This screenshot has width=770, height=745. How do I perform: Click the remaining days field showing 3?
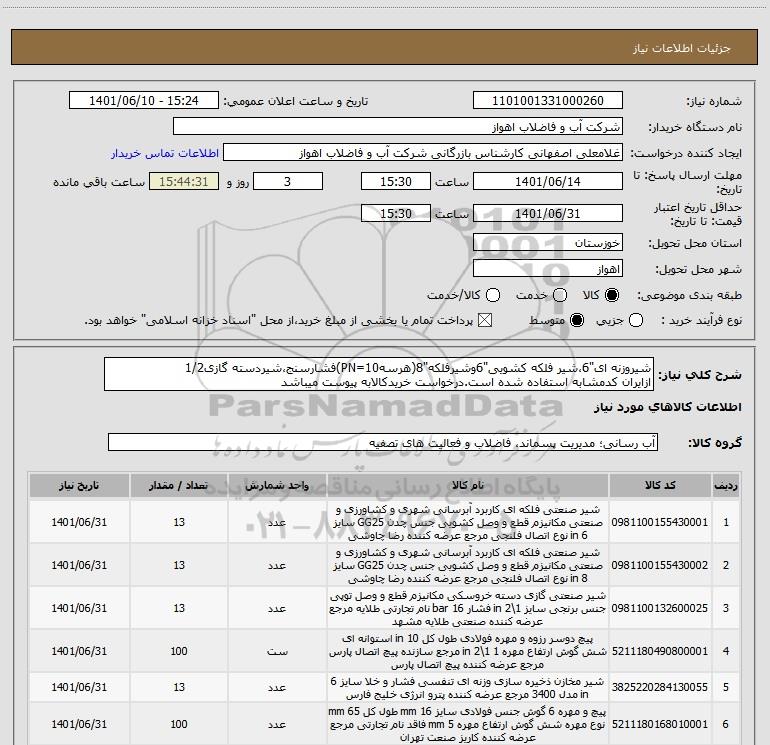coord(288,181)
